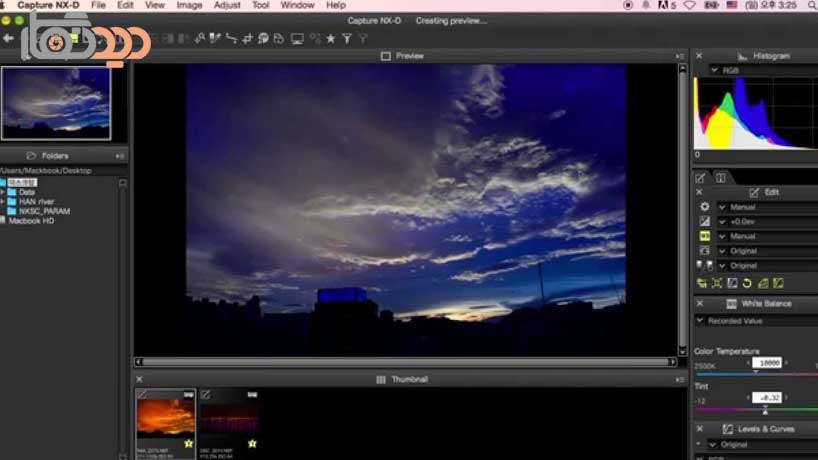818x460 pixels.
Task: Toggle the star on the orange sunset thumbnail
Action: click(188, 442)
